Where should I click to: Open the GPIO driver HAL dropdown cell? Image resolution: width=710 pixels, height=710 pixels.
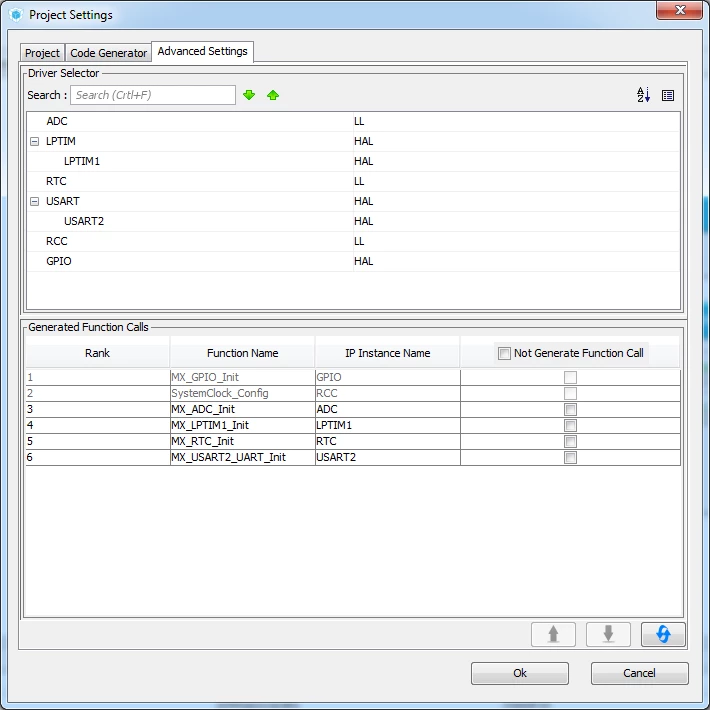(516, 261)
